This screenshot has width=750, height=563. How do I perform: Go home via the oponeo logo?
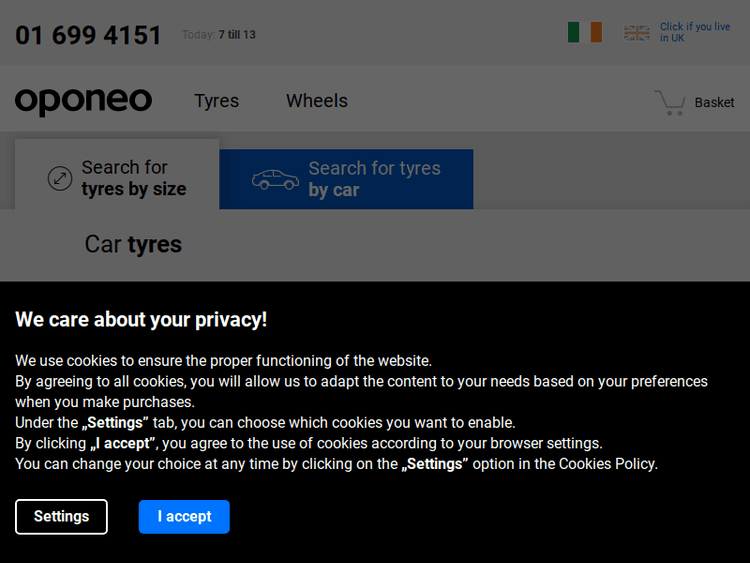click(83, 101)
